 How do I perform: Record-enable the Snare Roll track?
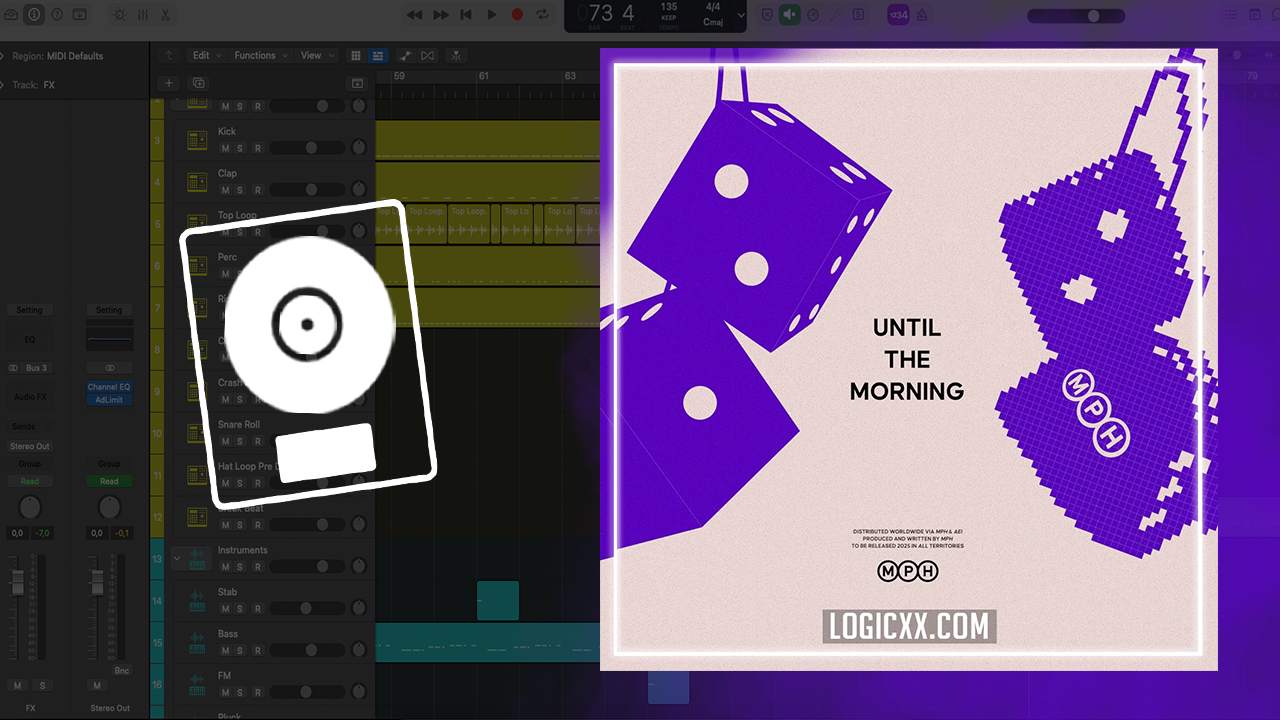coord(257,441)
